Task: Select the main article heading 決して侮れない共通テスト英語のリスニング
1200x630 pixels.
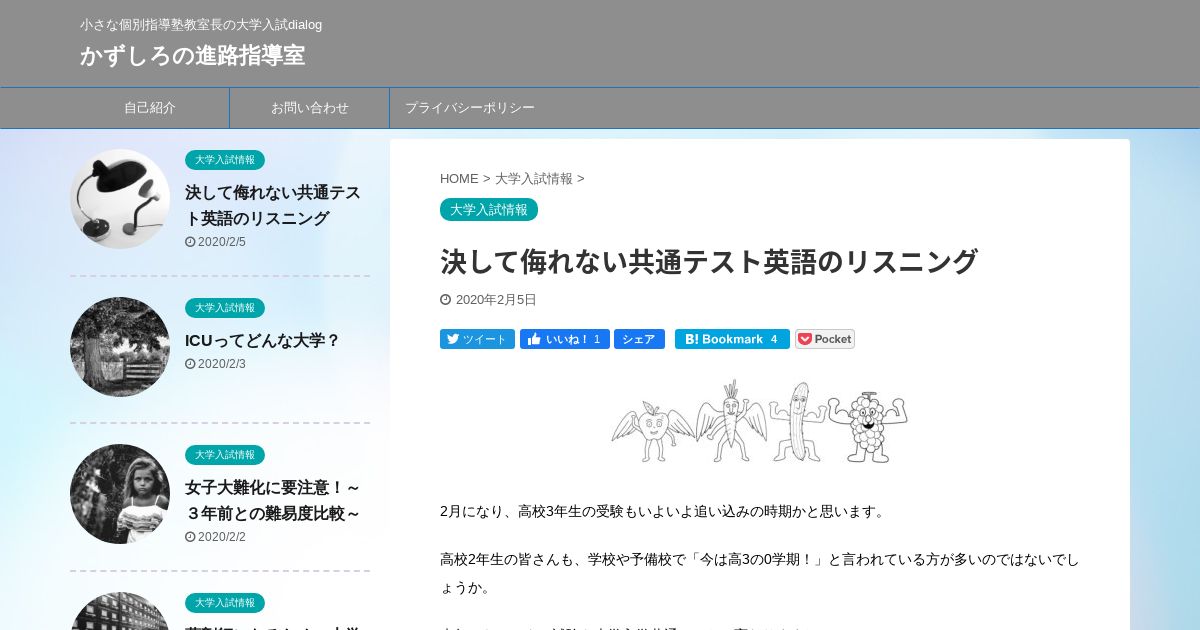Action: [x=709, y=262]
